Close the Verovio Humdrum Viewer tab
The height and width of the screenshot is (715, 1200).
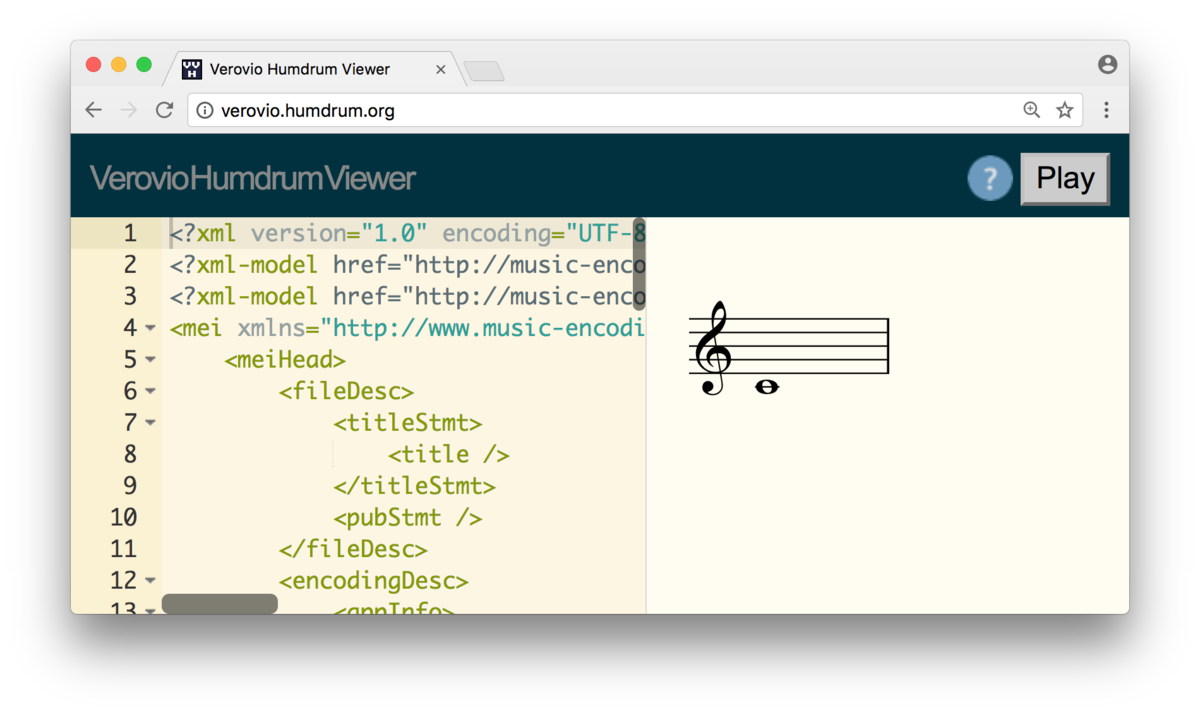[441, 69]
